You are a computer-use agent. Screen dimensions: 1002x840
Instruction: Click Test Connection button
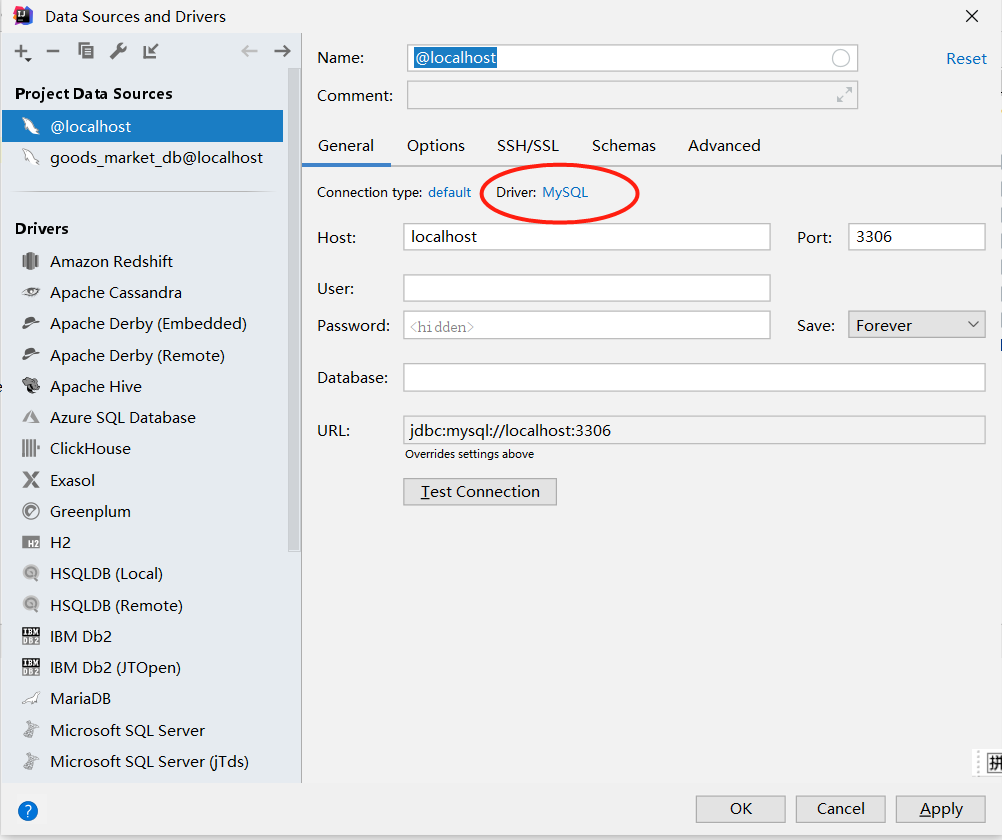[x=480, y=492]
